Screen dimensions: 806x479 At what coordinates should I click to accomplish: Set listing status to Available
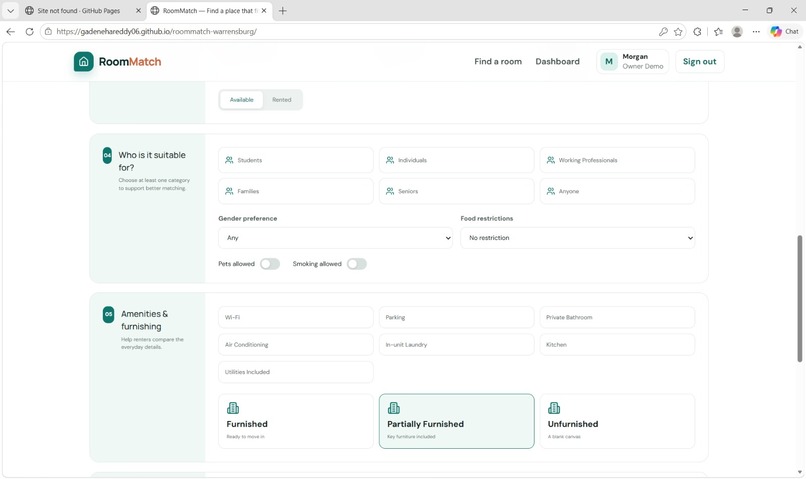pos(242,100)
